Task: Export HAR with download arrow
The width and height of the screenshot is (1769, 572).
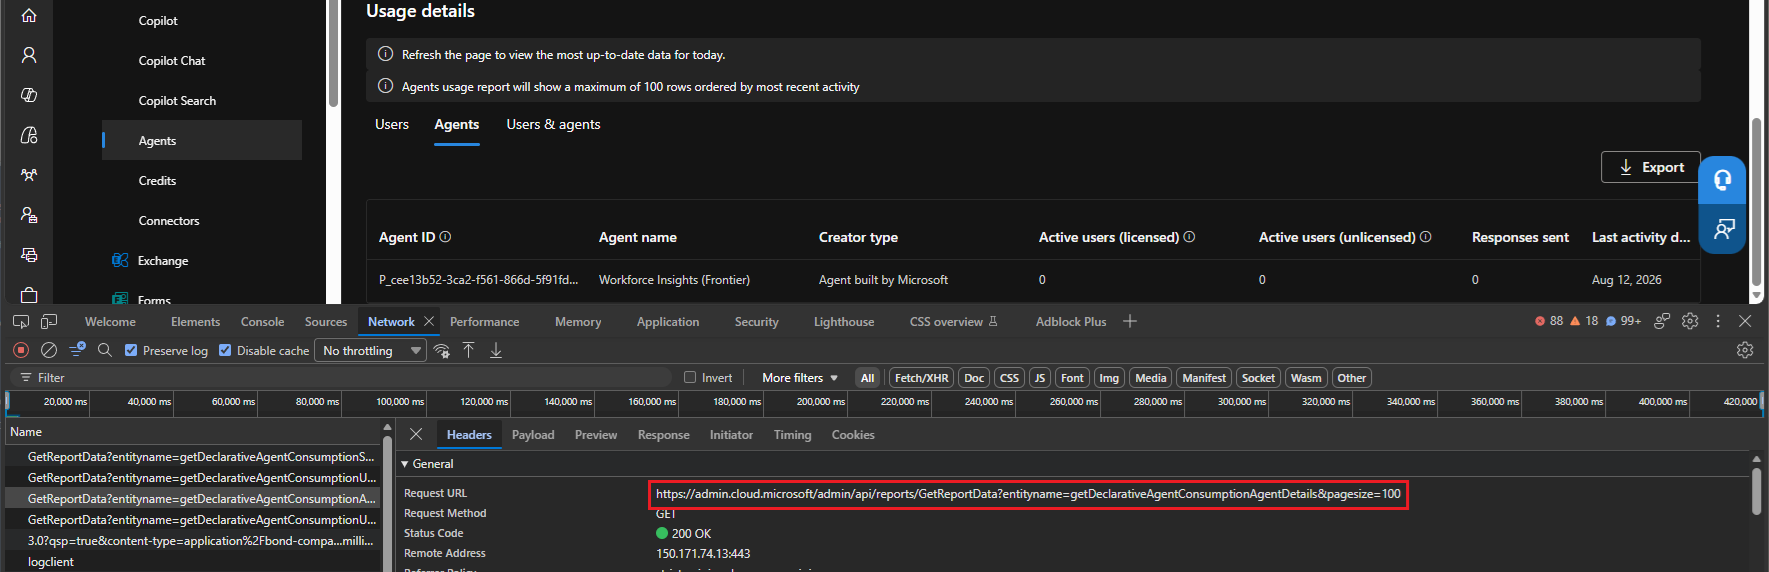Action: click(496, 350)
